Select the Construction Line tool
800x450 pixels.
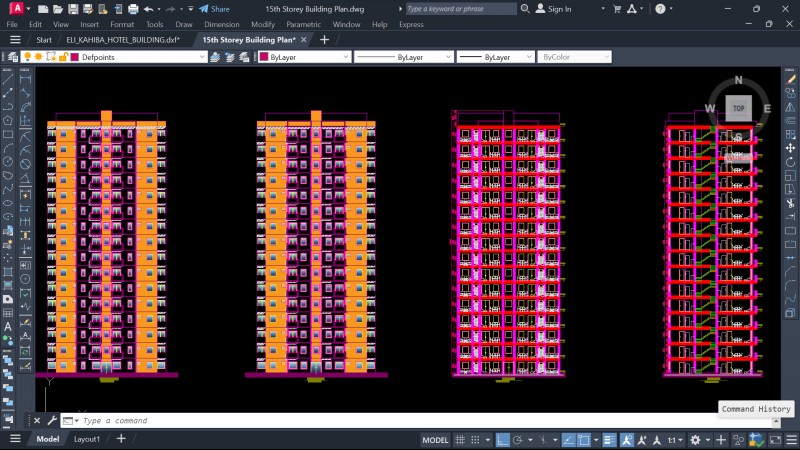click(x=8, y=93)
